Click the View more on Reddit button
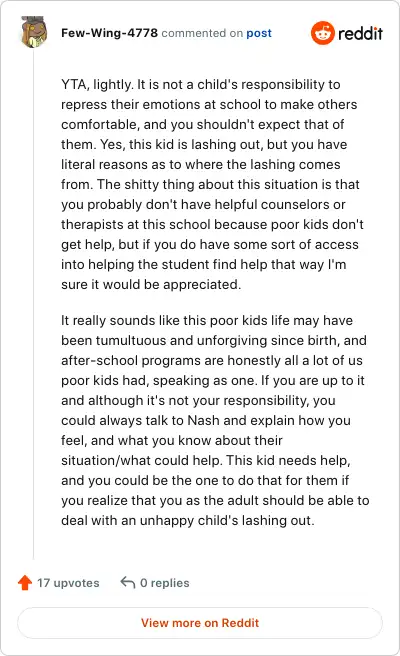The height and width of the screenshot is (656, 400). (200, 623)
